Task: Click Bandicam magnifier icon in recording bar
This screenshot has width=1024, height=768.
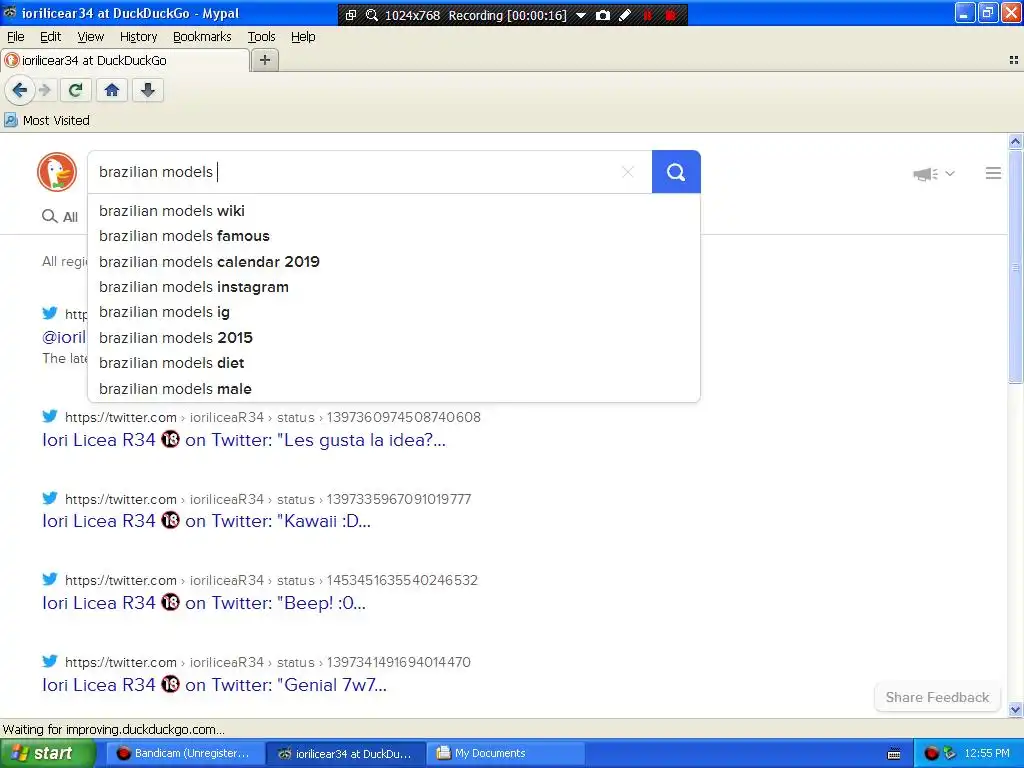Action: (372, 15)
